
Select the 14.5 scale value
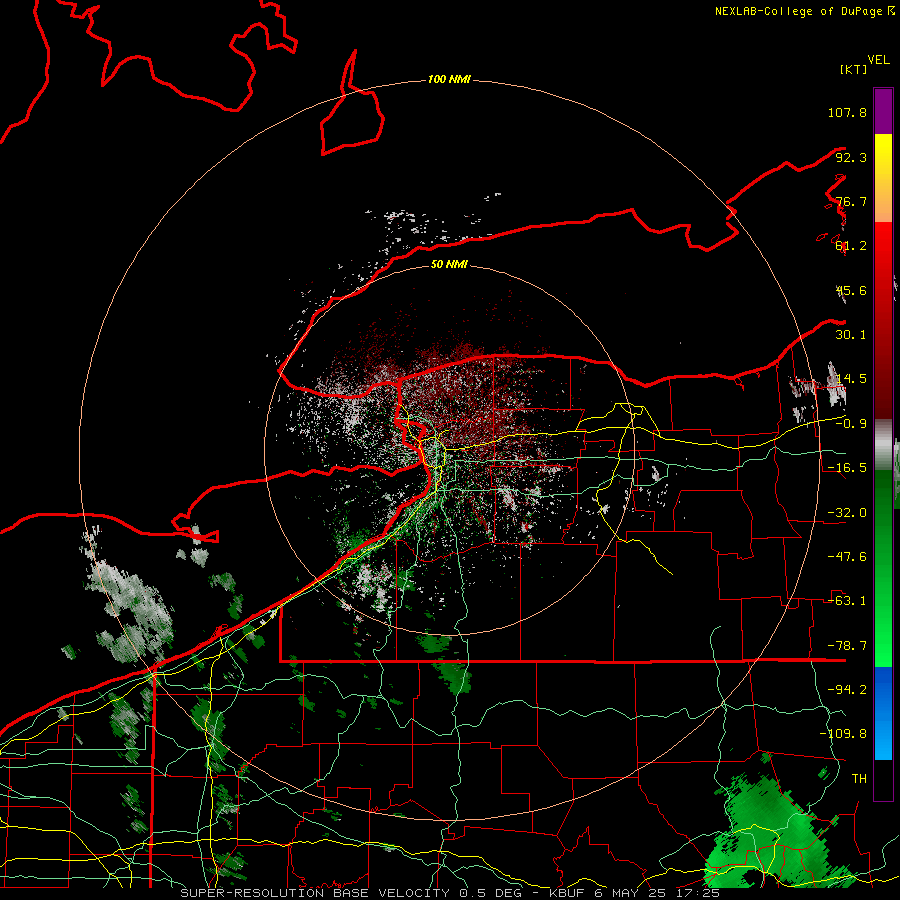(x=851, y=379)
